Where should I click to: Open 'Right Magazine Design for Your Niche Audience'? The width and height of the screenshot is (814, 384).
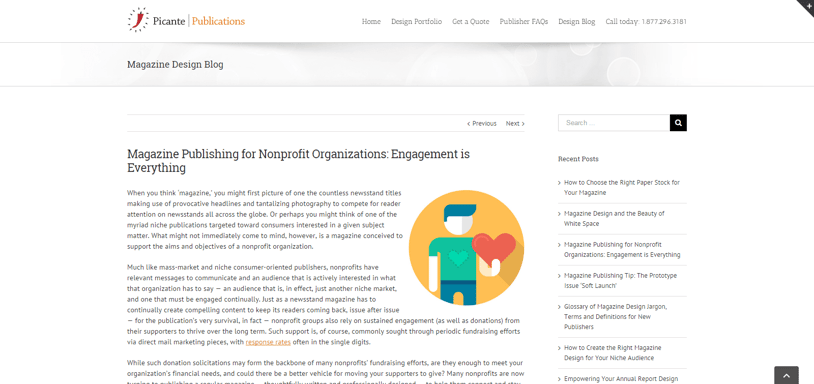(x=613, y=353)
